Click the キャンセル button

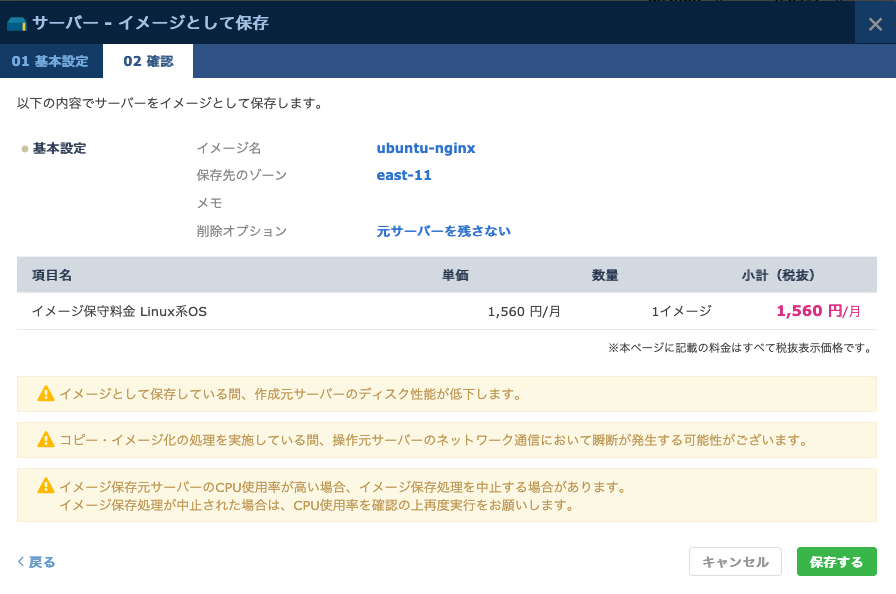735,561
